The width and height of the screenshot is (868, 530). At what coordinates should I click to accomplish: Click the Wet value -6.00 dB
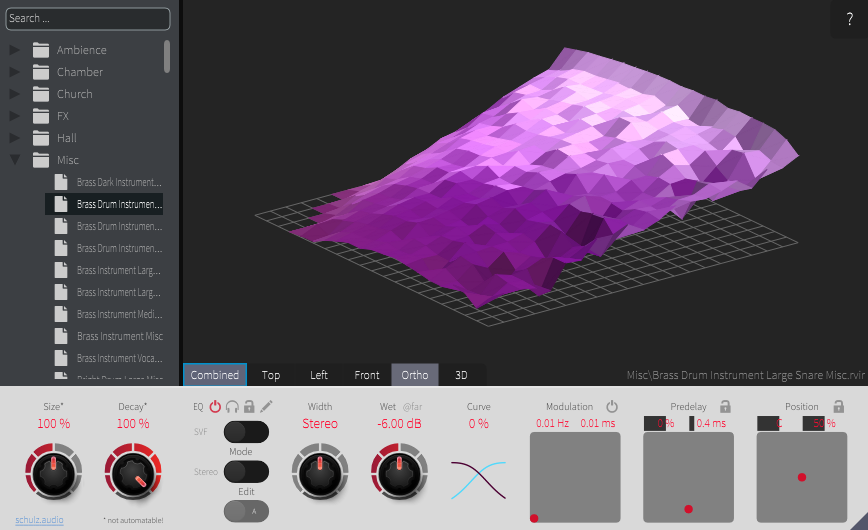(399, 424)
